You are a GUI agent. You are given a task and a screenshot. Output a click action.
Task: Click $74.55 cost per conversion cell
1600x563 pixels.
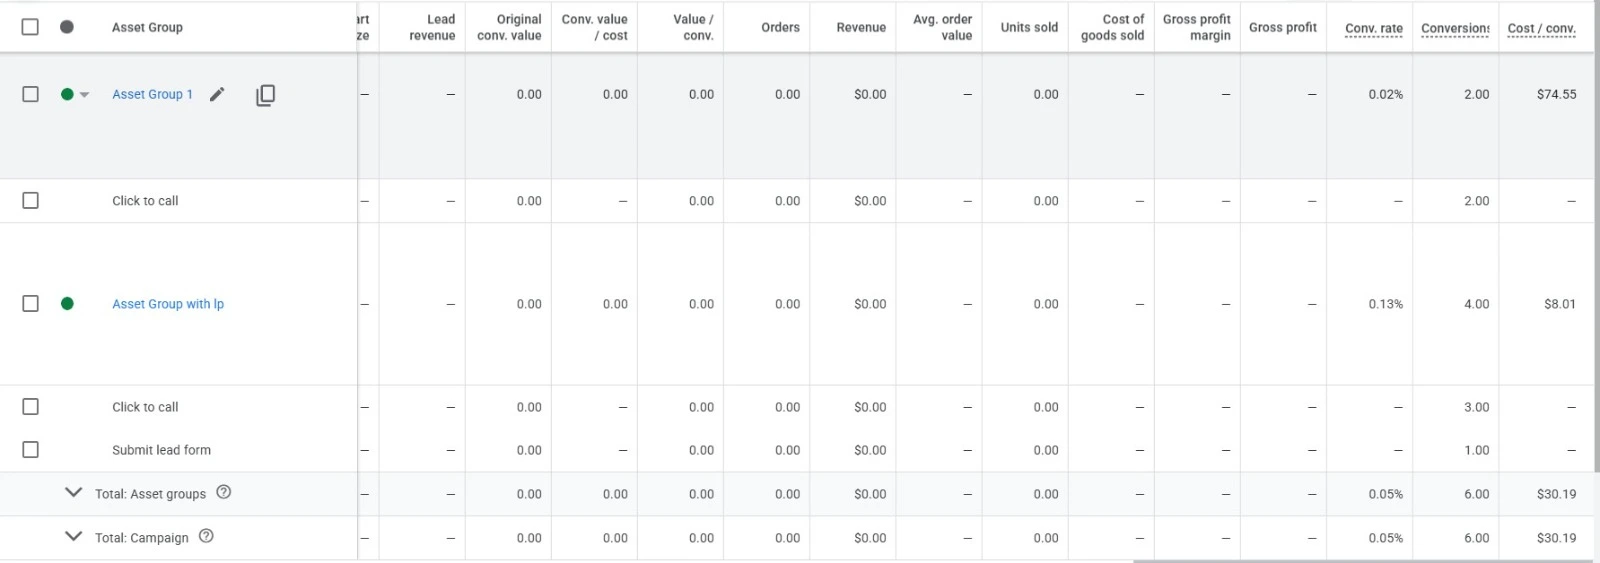[1556, 94]
